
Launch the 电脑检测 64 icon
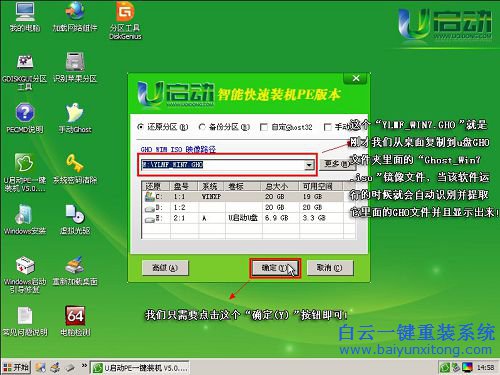75,321
